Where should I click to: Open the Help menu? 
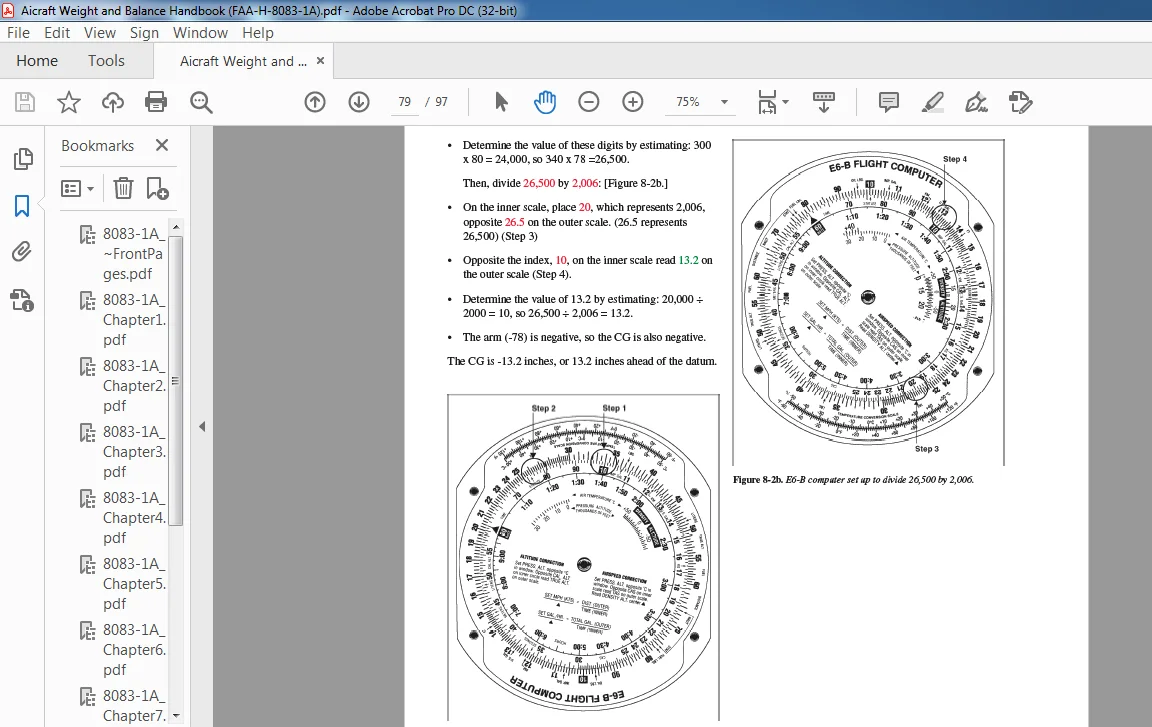coord(258,33)
